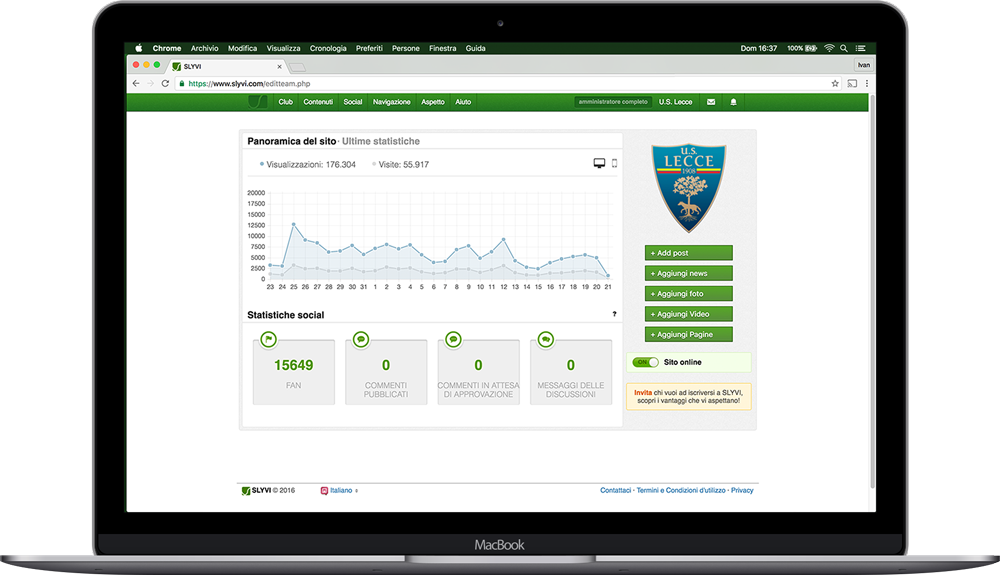Click the + Aggiungi foto button
1000x575 pixels.
pyautogui.click(x=689, y=294)
